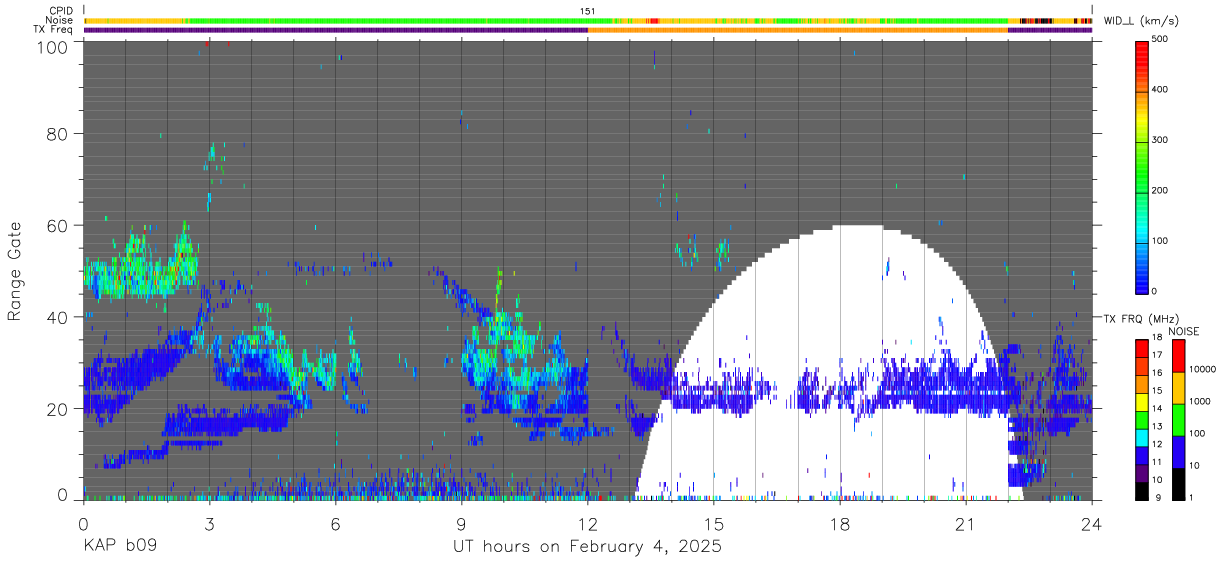The width and height of the screenshot is (1228, 567).
Task: Click the Noise row label at top left
Action: [x=60, y=20]
